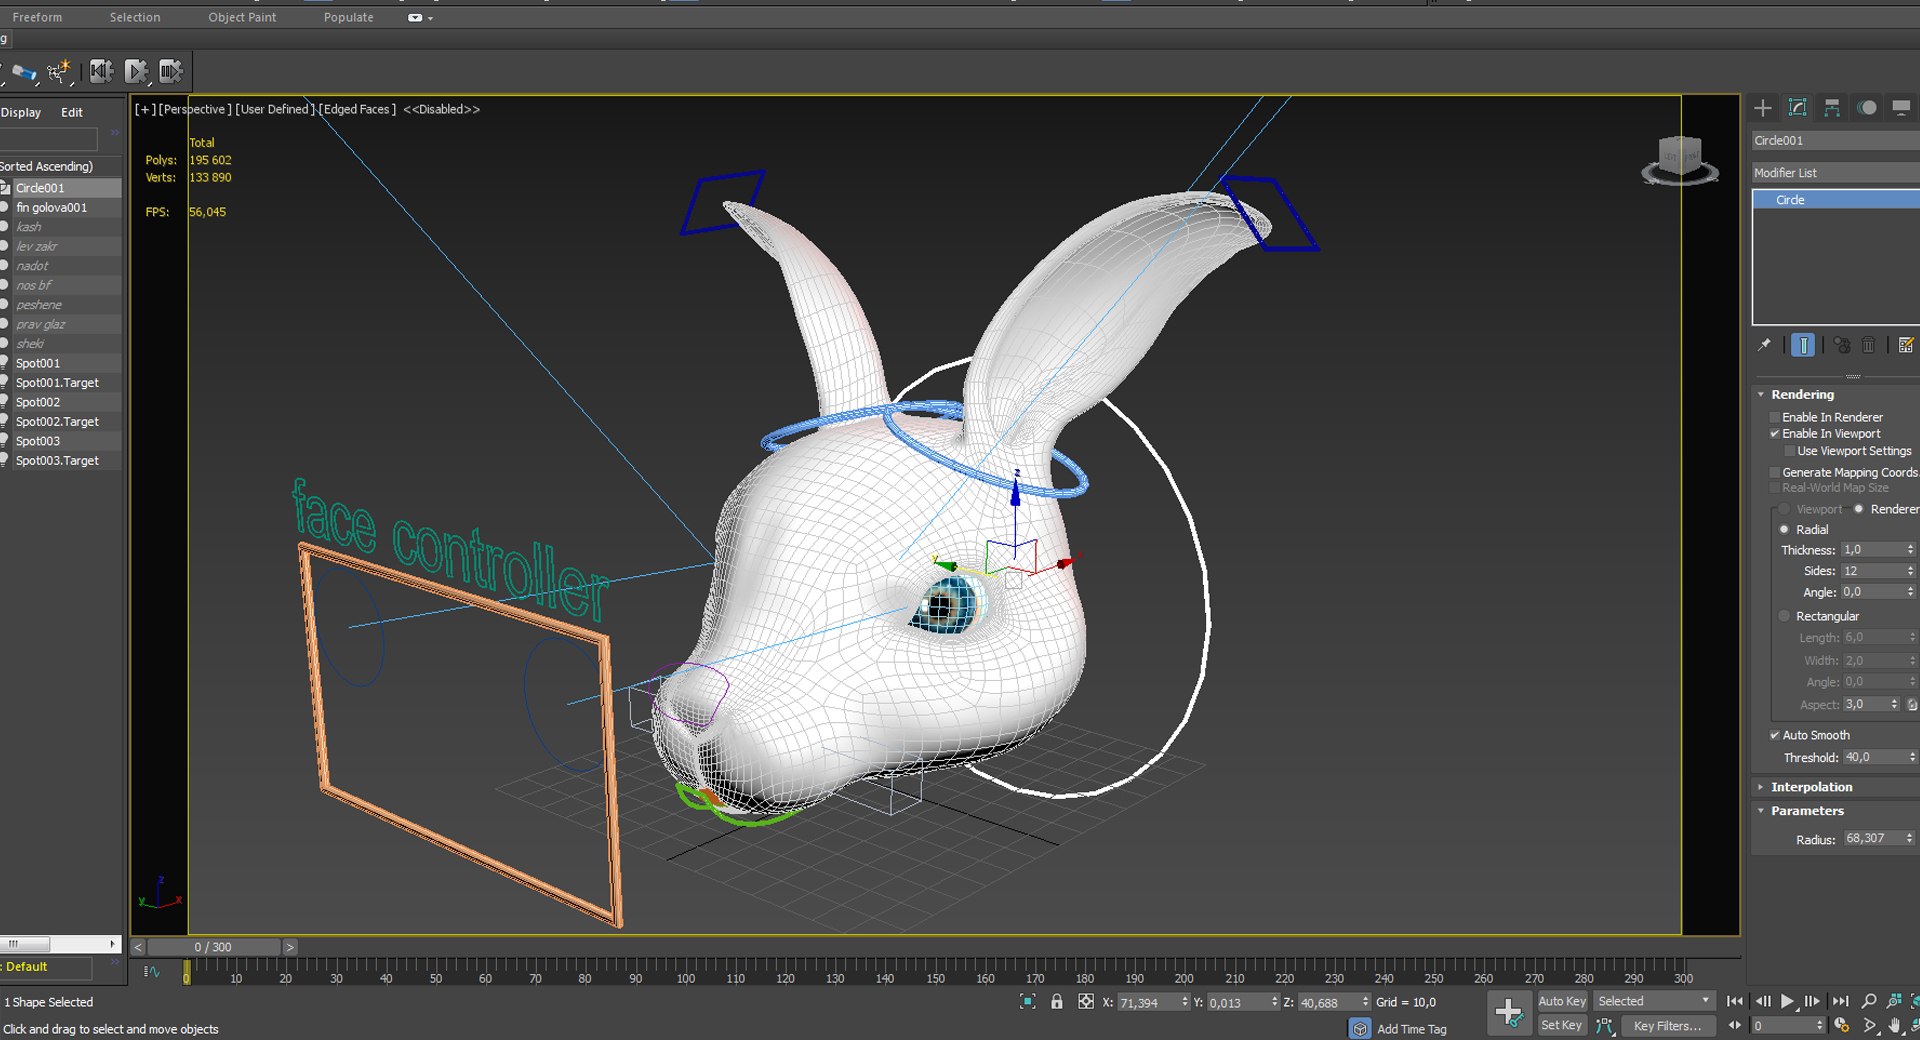Open the Selected key filter dropdown
Screen dimensions: 1920x1040
click(1654, 1001)
